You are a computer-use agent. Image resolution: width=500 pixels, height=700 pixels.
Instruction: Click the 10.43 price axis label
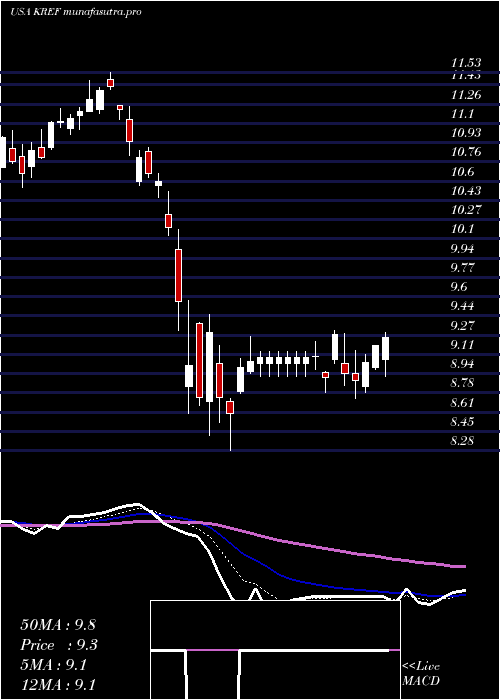466,191
